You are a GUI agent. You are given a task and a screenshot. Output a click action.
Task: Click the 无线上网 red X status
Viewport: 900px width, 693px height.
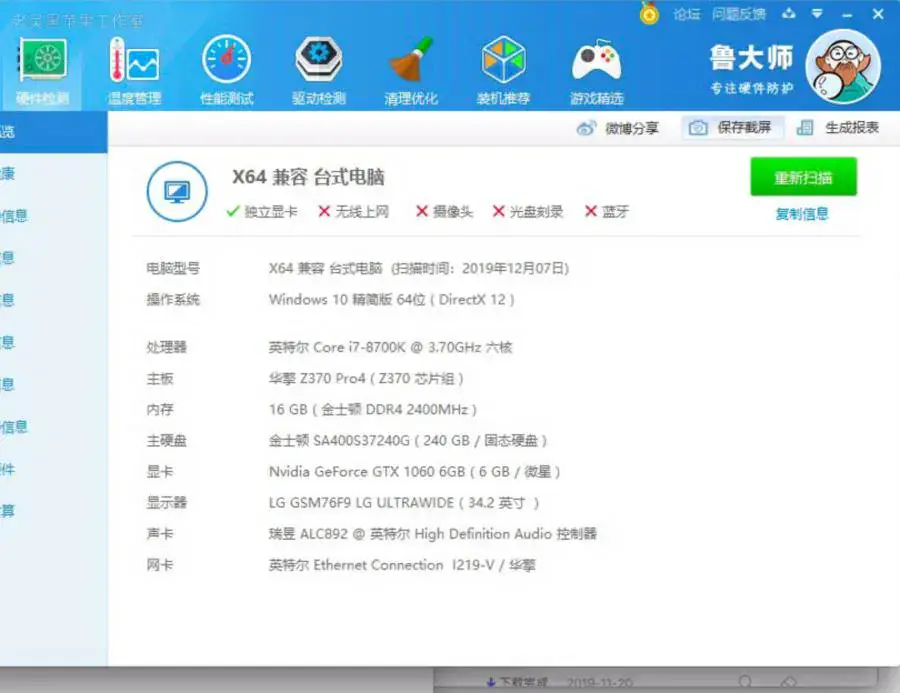click(354, 212)
